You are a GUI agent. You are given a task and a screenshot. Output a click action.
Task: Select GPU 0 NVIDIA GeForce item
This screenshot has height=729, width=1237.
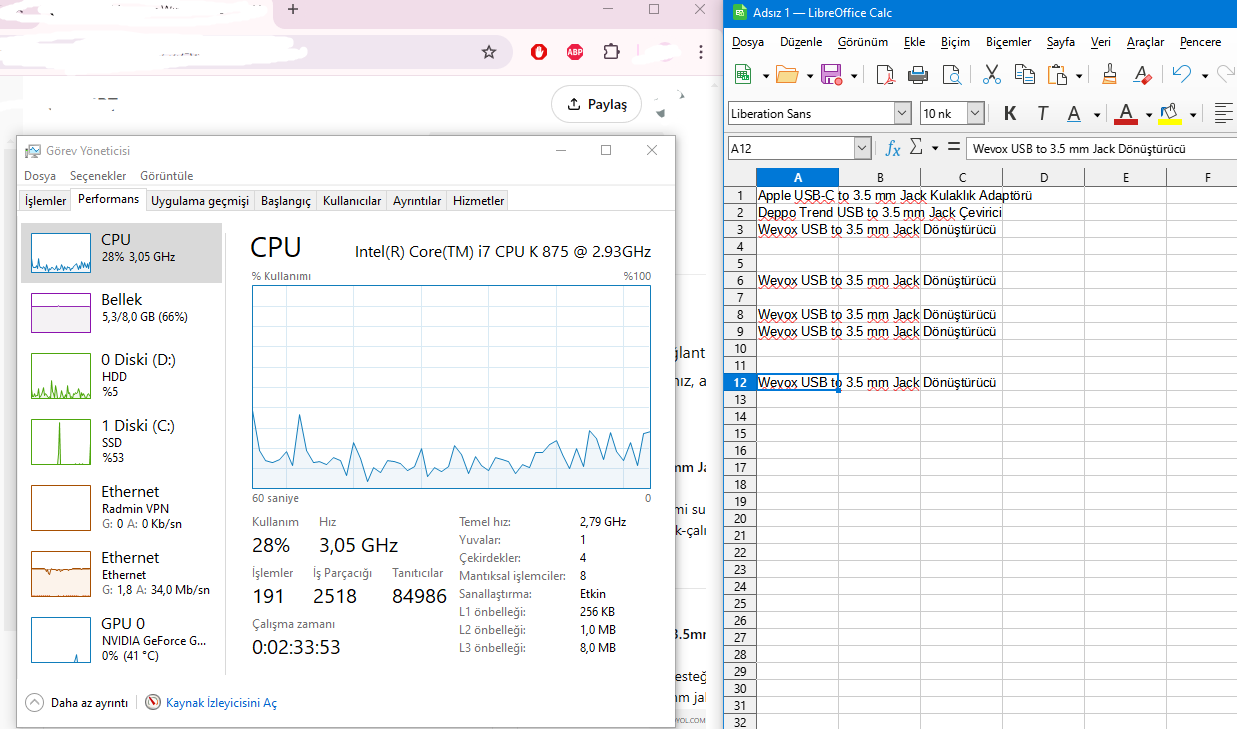pos(121,640)
